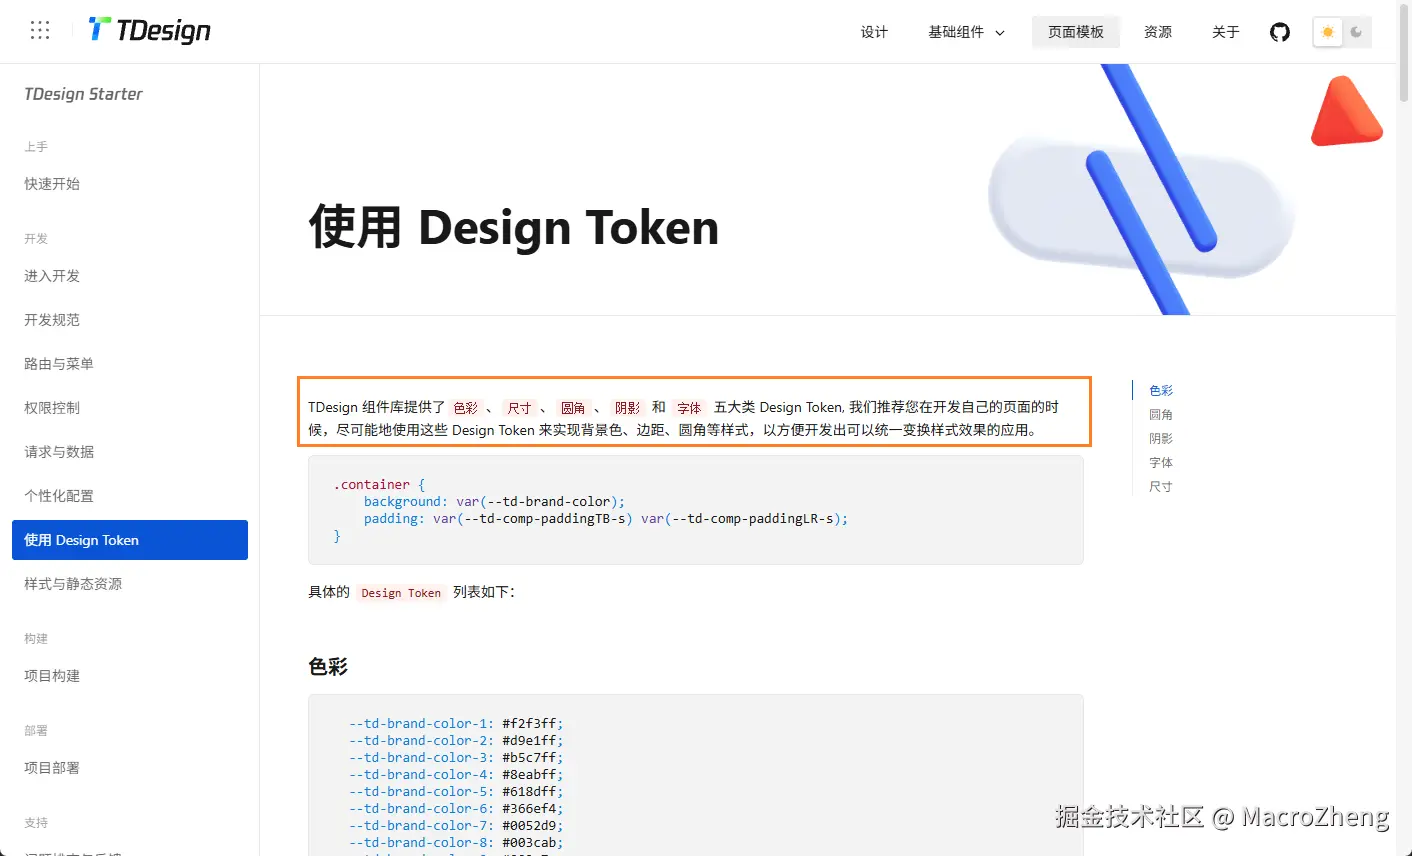Click the 色彩 inline code tag
The width and height of the screenshot is (1412, 856).
point(466,408)
